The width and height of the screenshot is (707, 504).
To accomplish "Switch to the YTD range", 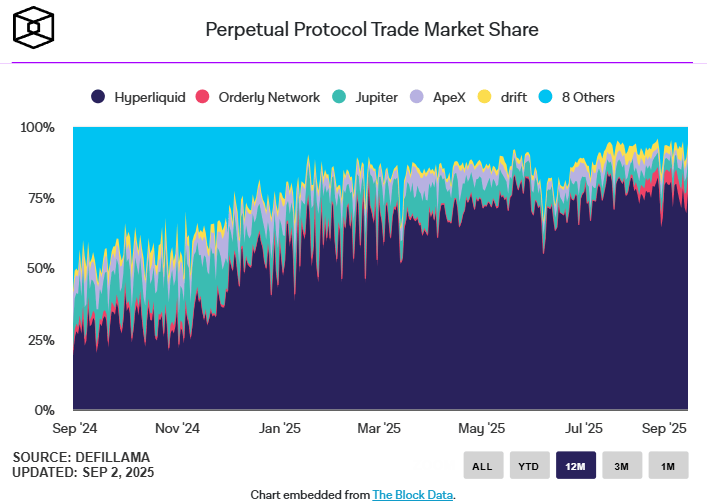I will coord(529,465).
